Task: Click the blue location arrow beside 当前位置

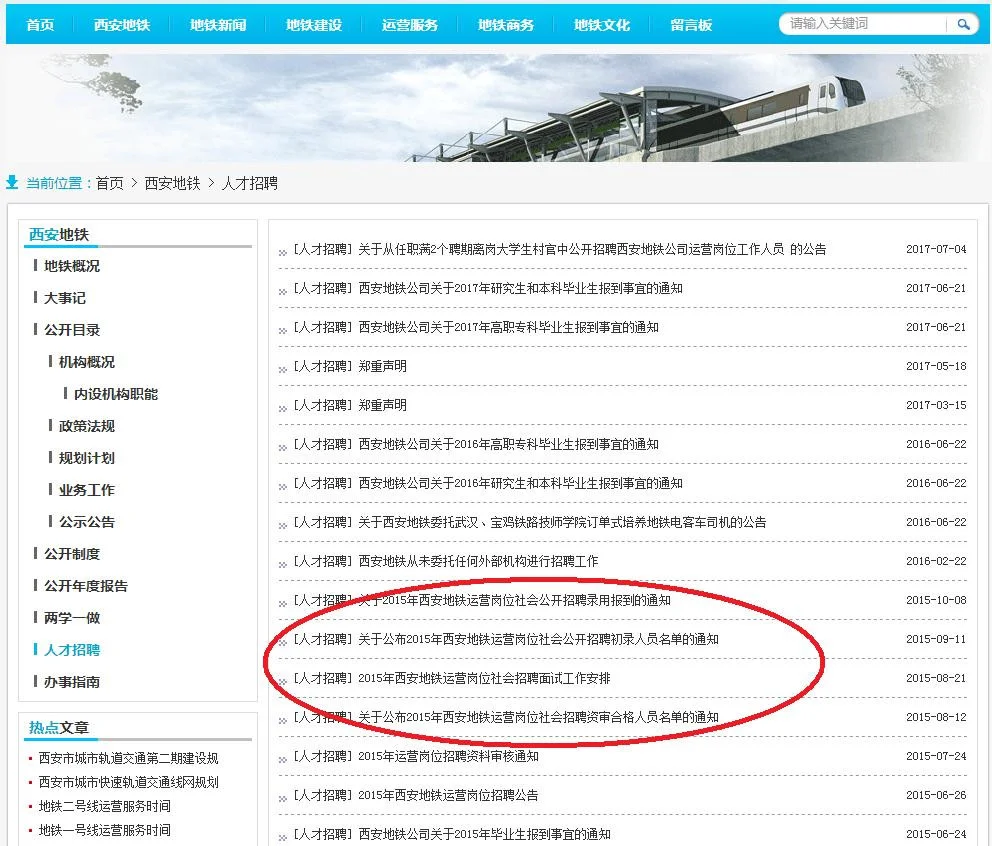Action: point(12,182)
